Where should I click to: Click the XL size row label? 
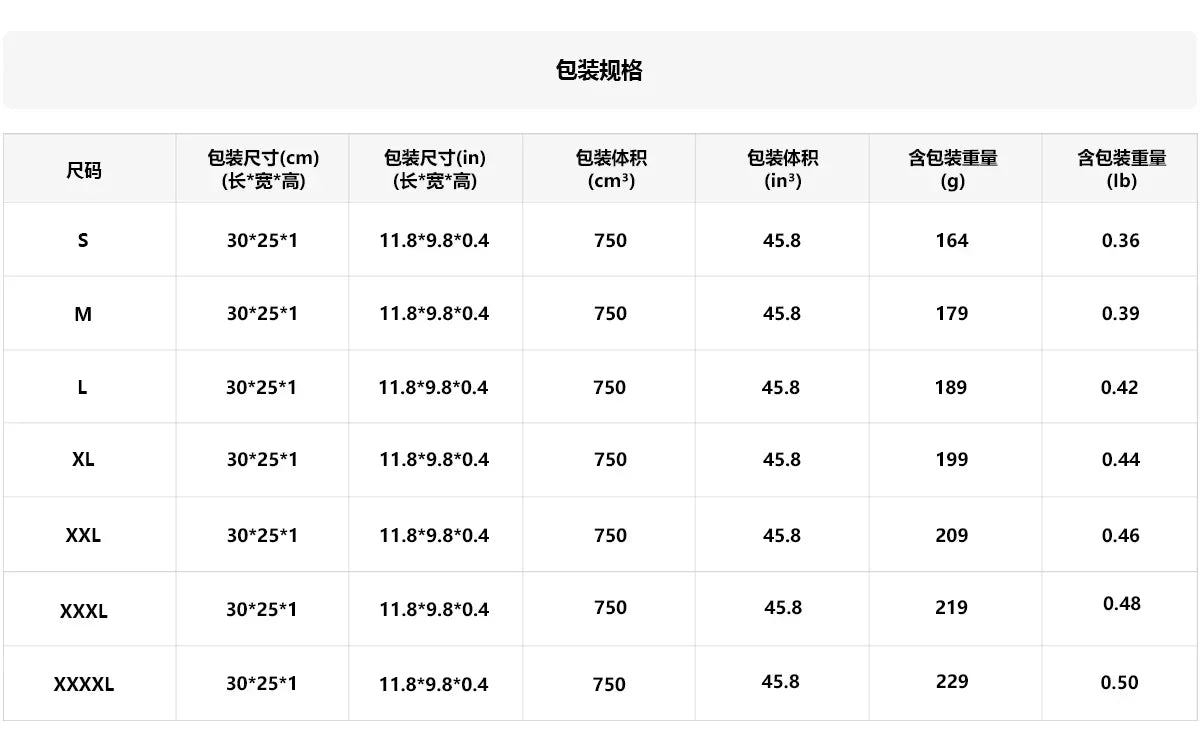(x=83, y=460)
